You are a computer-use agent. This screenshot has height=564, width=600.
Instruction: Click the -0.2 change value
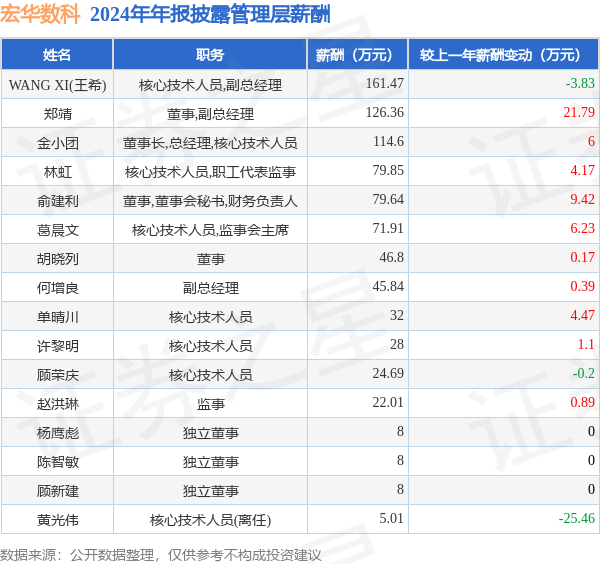[584, 373]
